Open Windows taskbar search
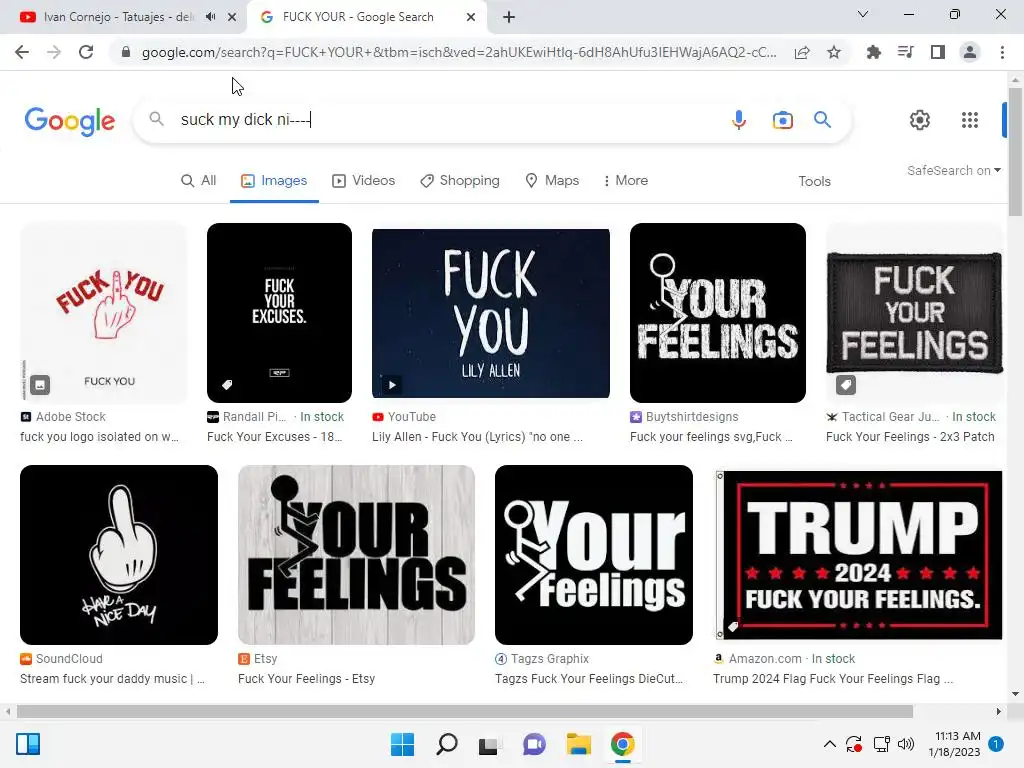This screenshot has height=768, width=1024. click(447, 744)
